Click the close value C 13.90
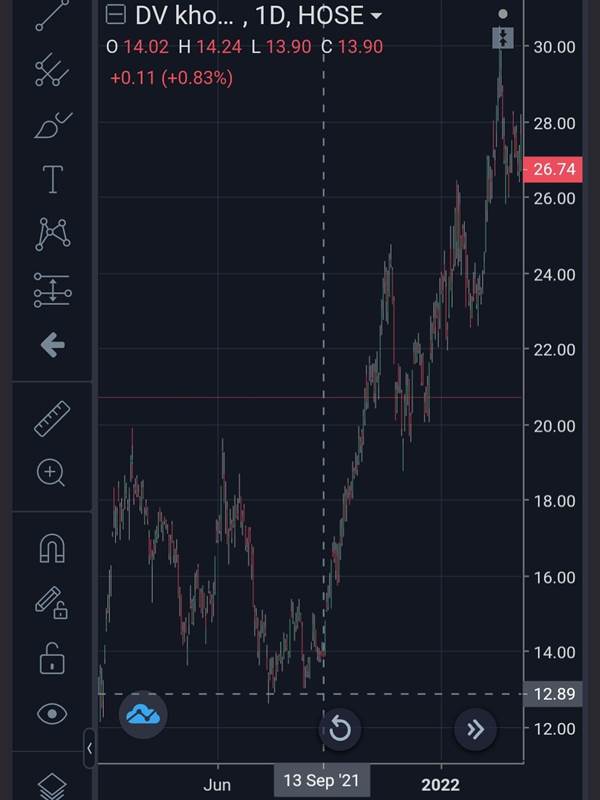The width and height of the screenshot is (600, 800). click(352, 47)
